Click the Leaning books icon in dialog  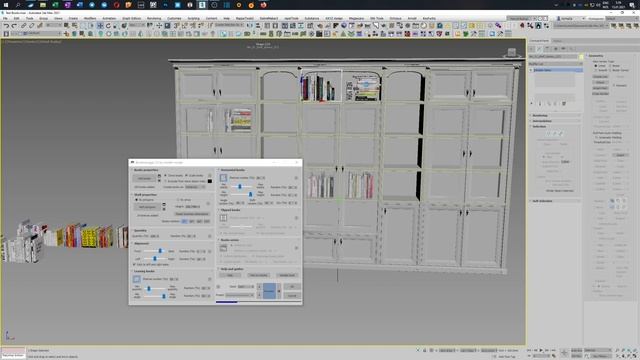tap(136, 279)
